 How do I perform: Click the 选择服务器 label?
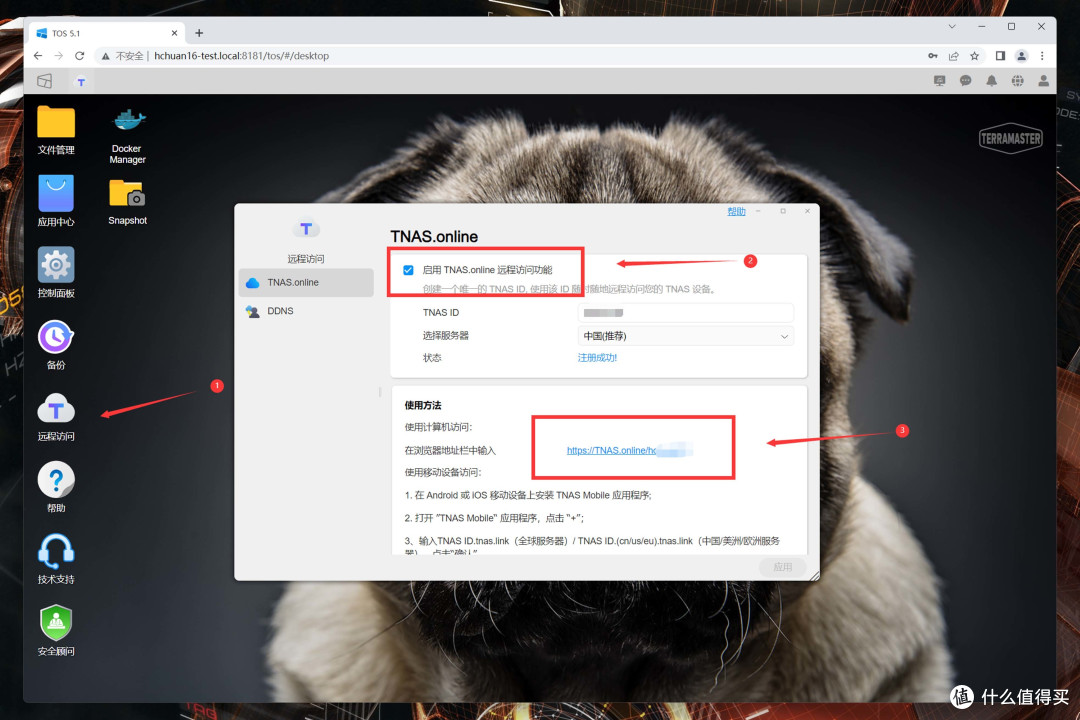[446, 336]
